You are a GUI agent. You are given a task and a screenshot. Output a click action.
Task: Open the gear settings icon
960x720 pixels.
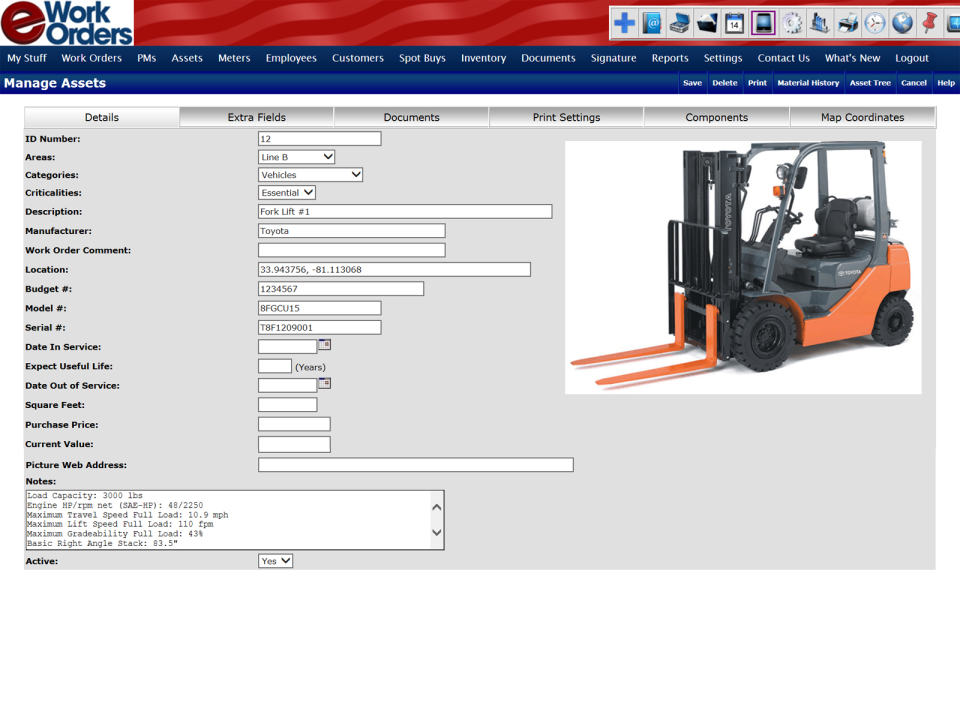click(792, 23)
